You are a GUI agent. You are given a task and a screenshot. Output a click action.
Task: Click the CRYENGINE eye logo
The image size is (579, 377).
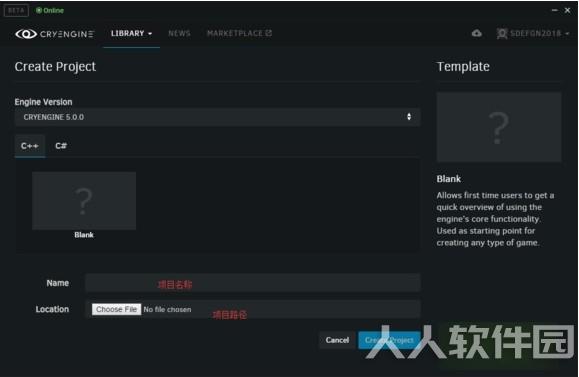[26, 34]
